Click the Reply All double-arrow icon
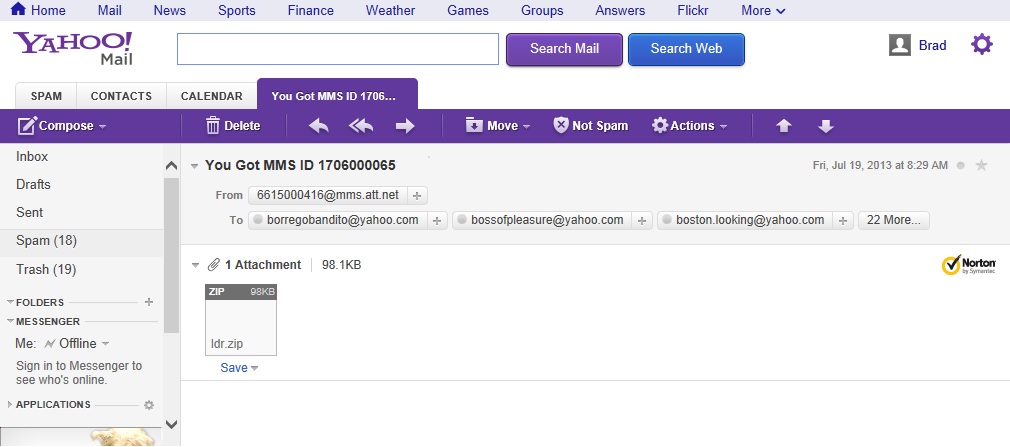This screenshot has width=1010, height=447. coord(361,126)
